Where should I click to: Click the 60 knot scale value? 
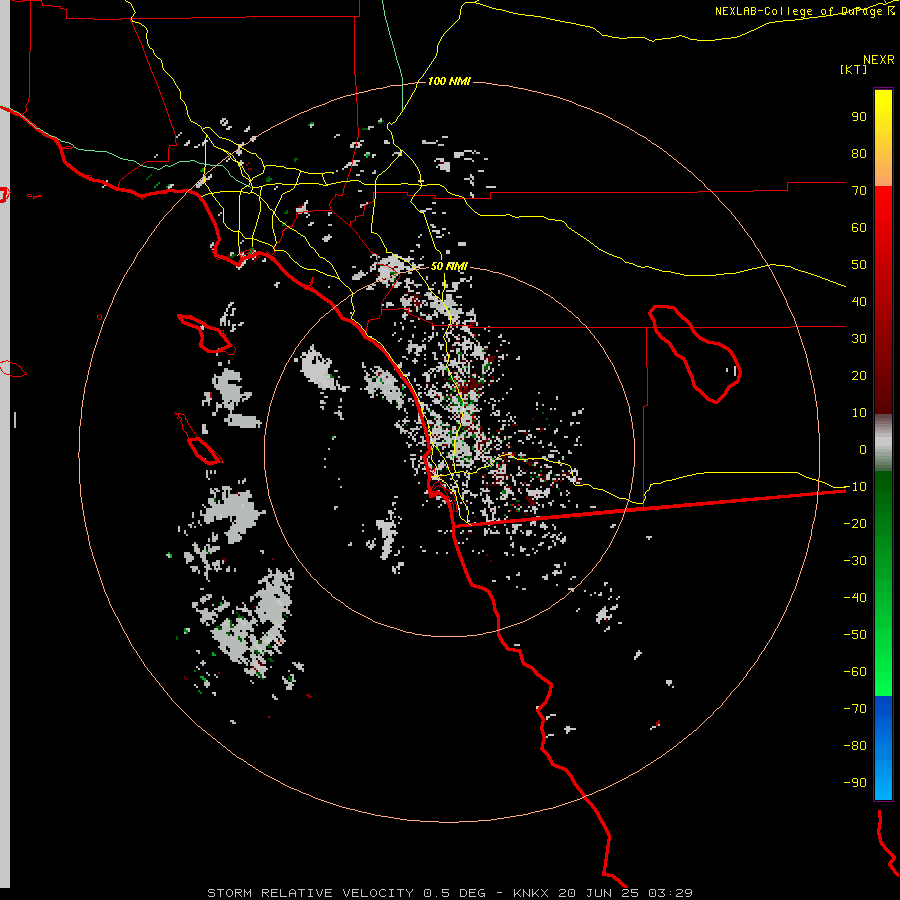point(859,227)
